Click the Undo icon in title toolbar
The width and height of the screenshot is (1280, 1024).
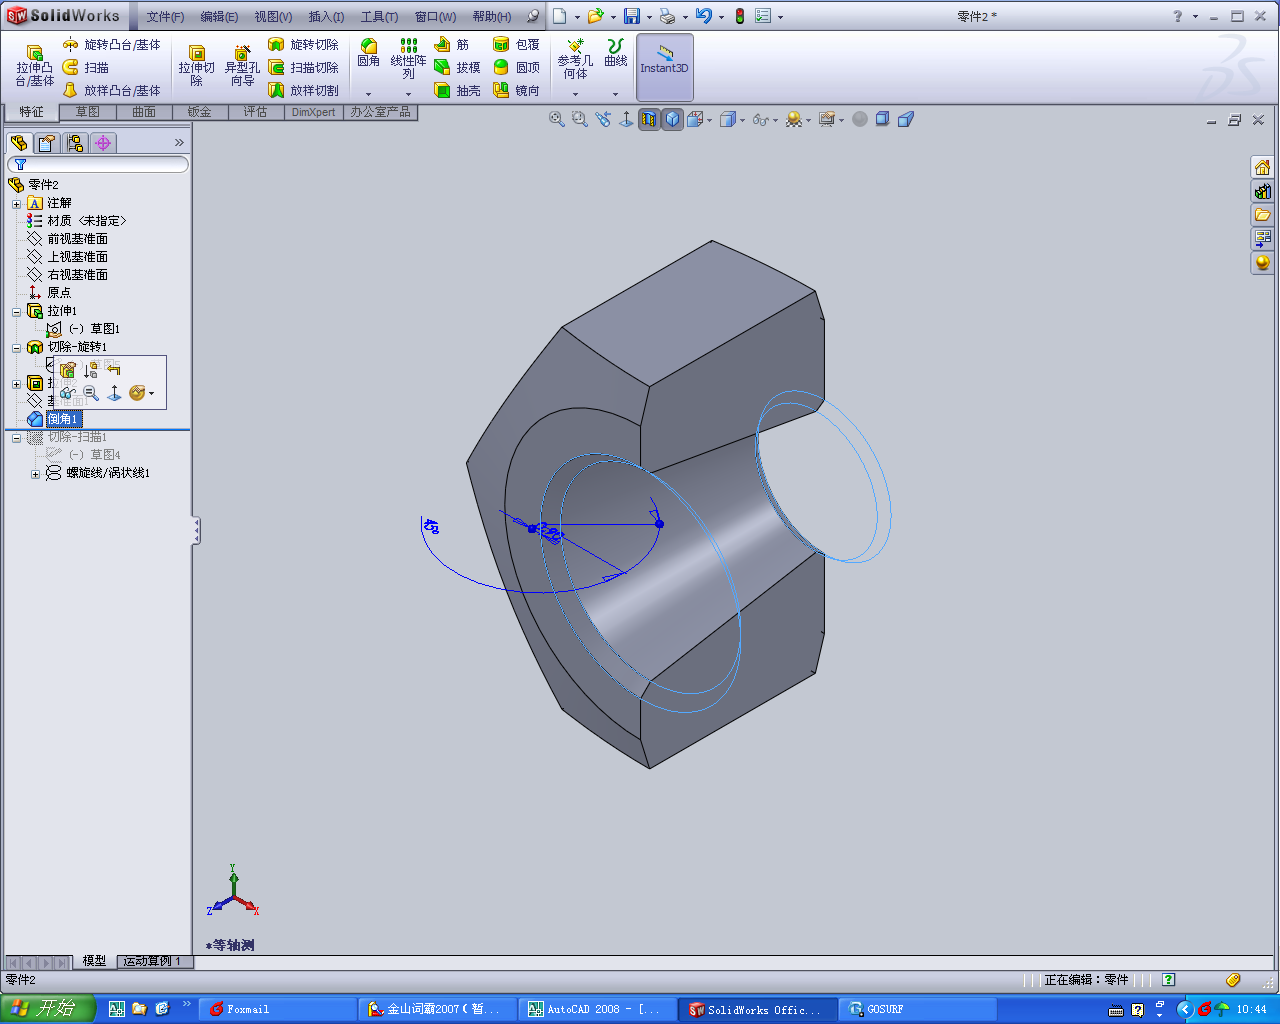click(704, 16)
